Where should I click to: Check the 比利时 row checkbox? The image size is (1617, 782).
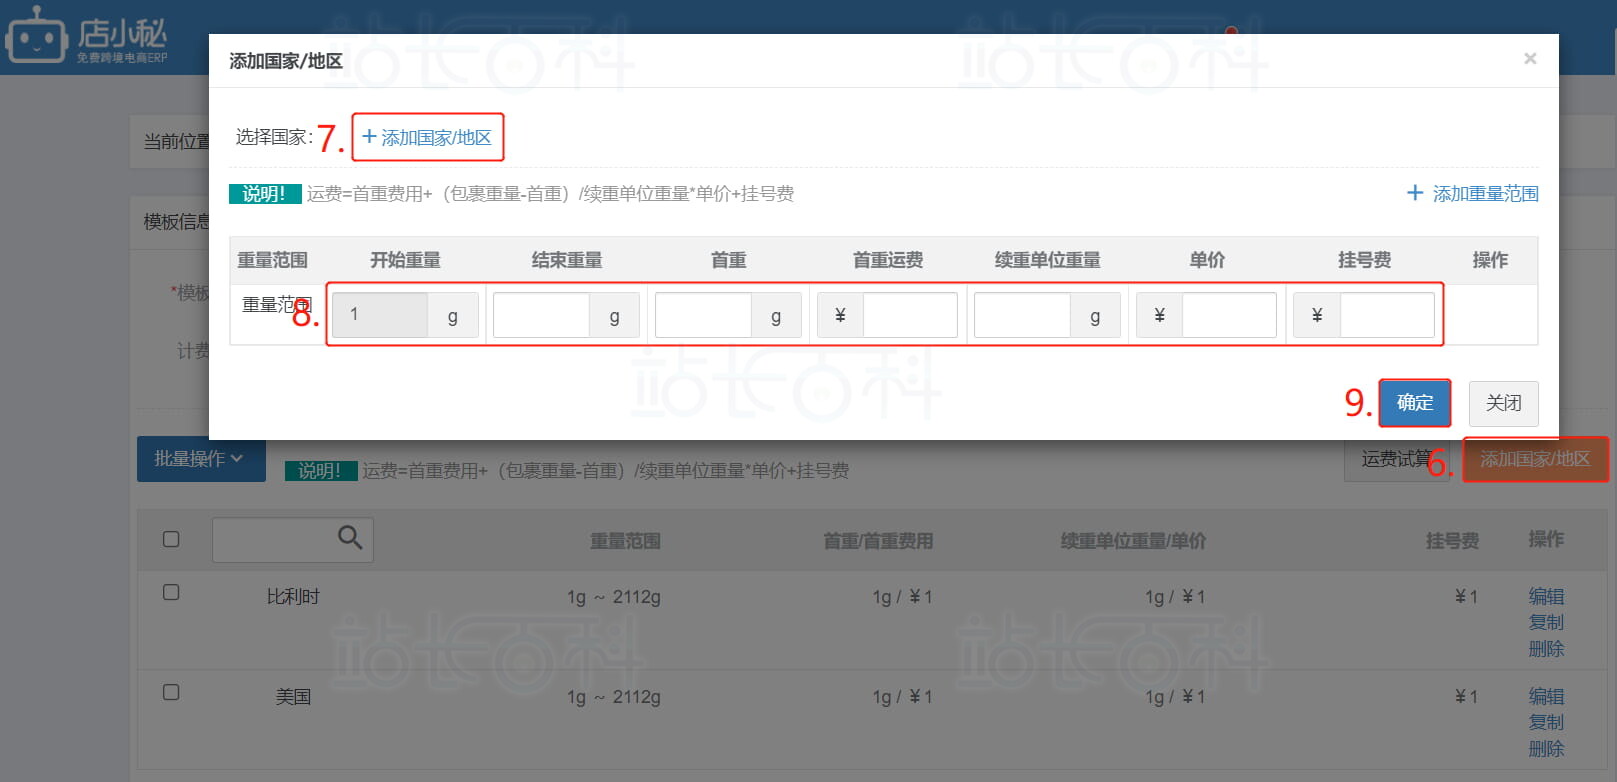[x=171, y=592]
